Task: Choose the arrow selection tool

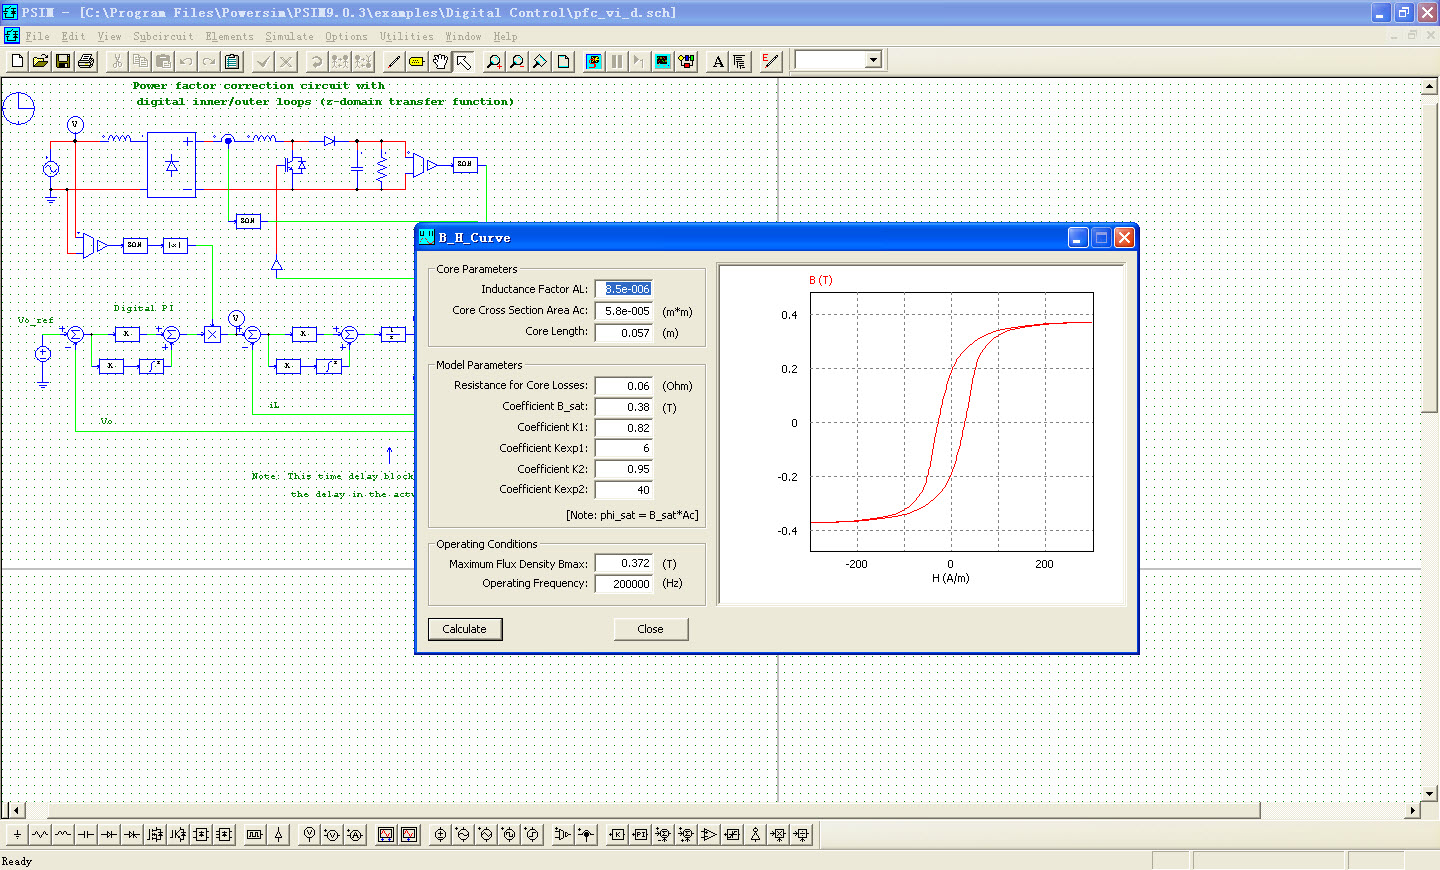Action: (x=463, y=62)
